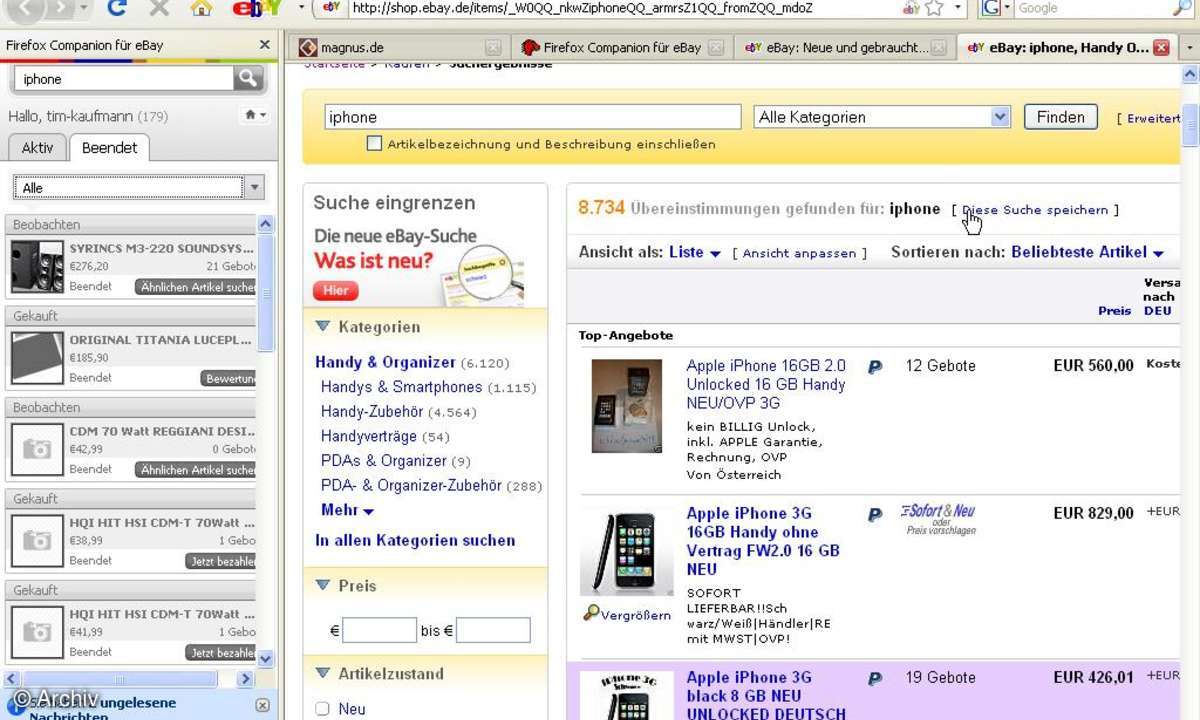Close the Firefox Companion sidebar

(x=264, y=45)
